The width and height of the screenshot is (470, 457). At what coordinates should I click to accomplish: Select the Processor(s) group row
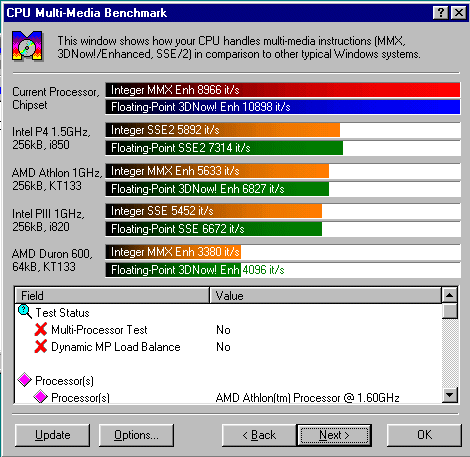pyautogui.click(x=229, y=380)
